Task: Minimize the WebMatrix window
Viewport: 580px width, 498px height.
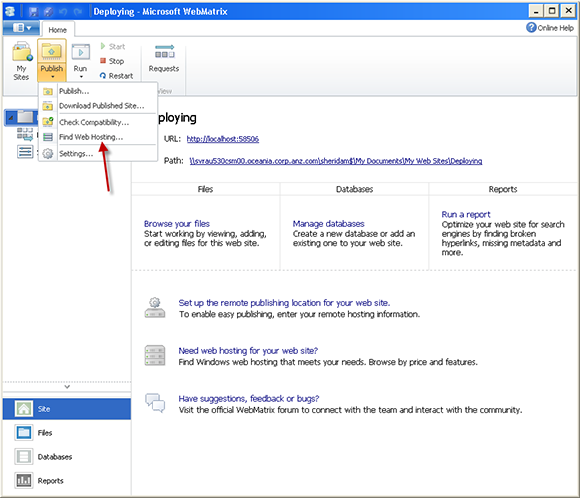Action: click(536, 11)
